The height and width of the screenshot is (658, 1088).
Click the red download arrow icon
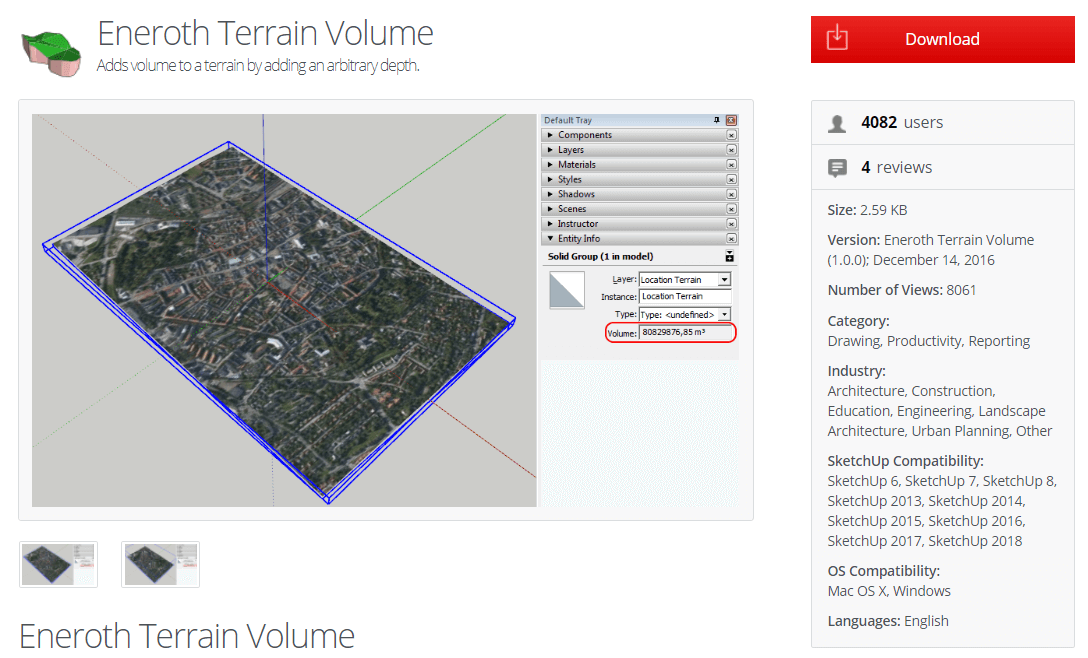pyautogui.click(x=837, y=39)
